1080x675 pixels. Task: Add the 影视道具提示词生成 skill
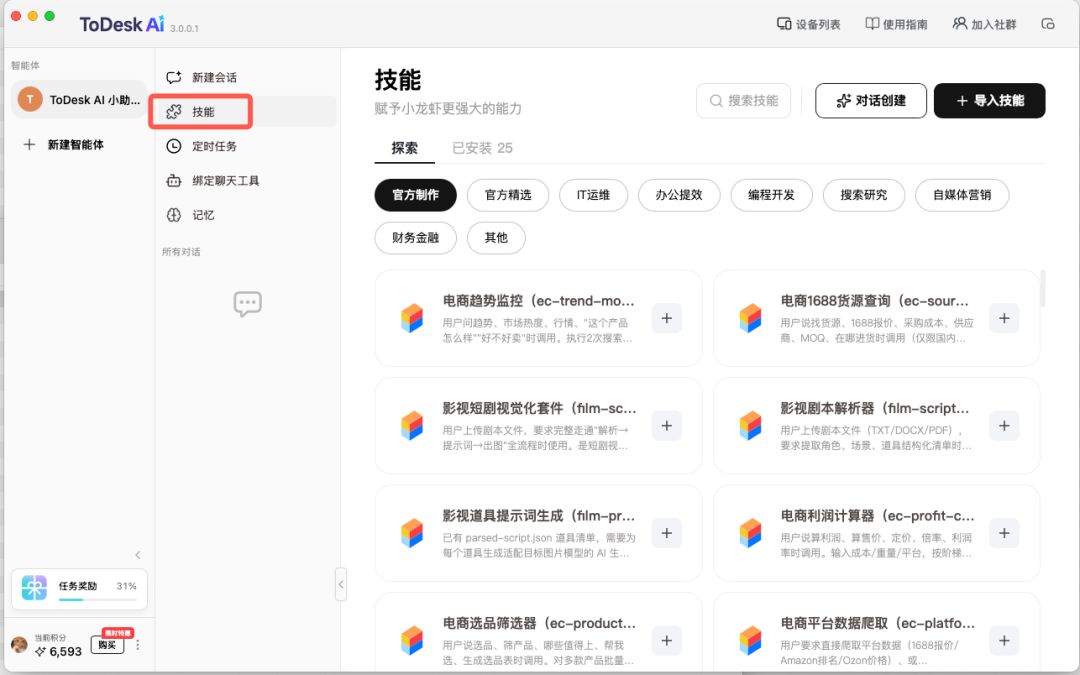pyautogui.click(x=667, y=533)
